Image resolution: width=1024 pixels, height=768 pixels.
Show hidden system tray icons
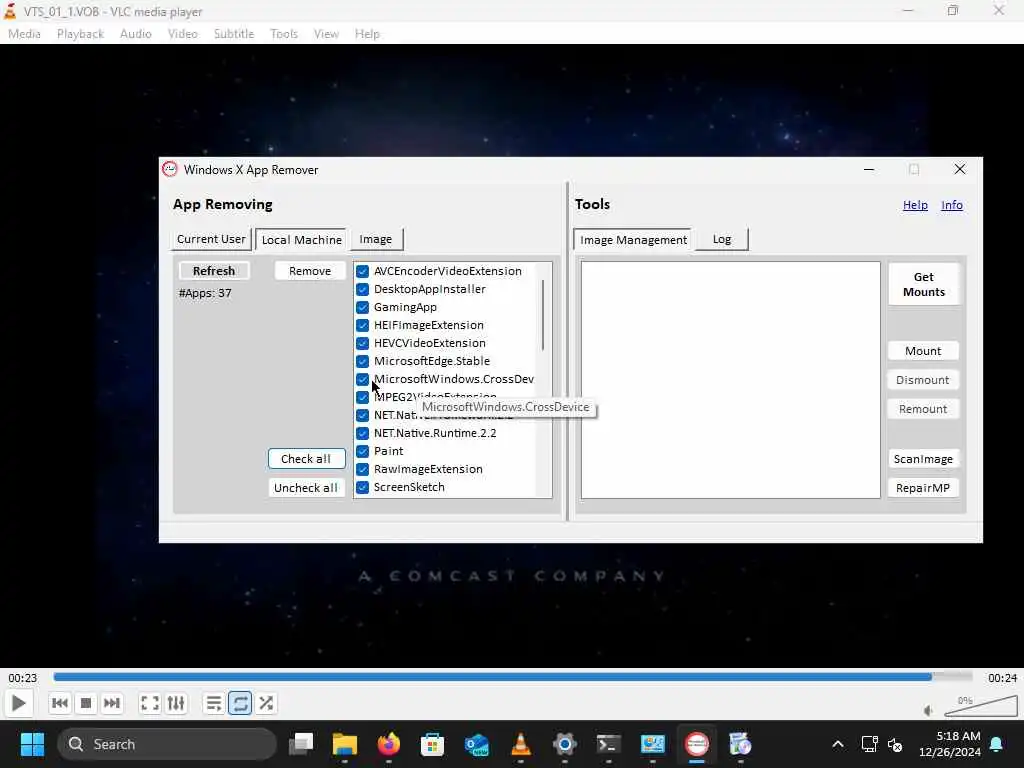coord(838,744)
